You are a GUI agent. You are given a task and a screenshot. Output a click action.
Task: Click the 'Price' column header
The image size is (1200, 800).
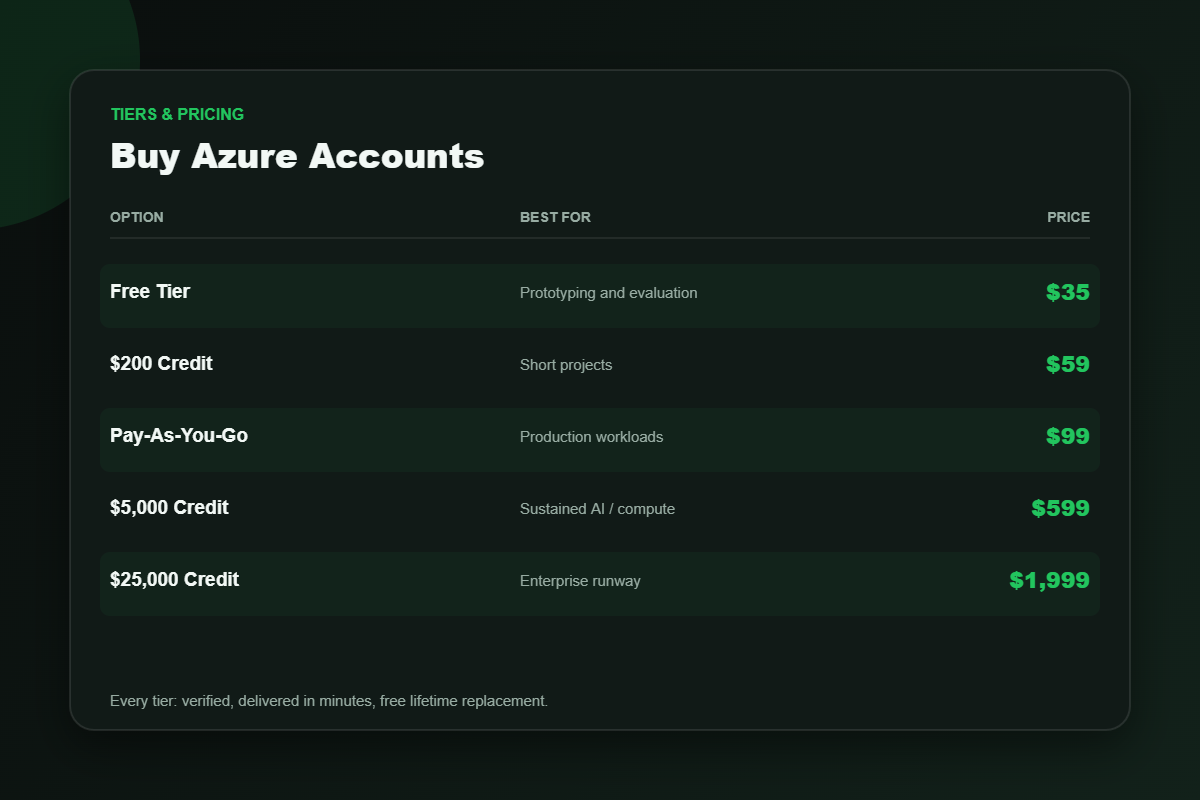1069,217
